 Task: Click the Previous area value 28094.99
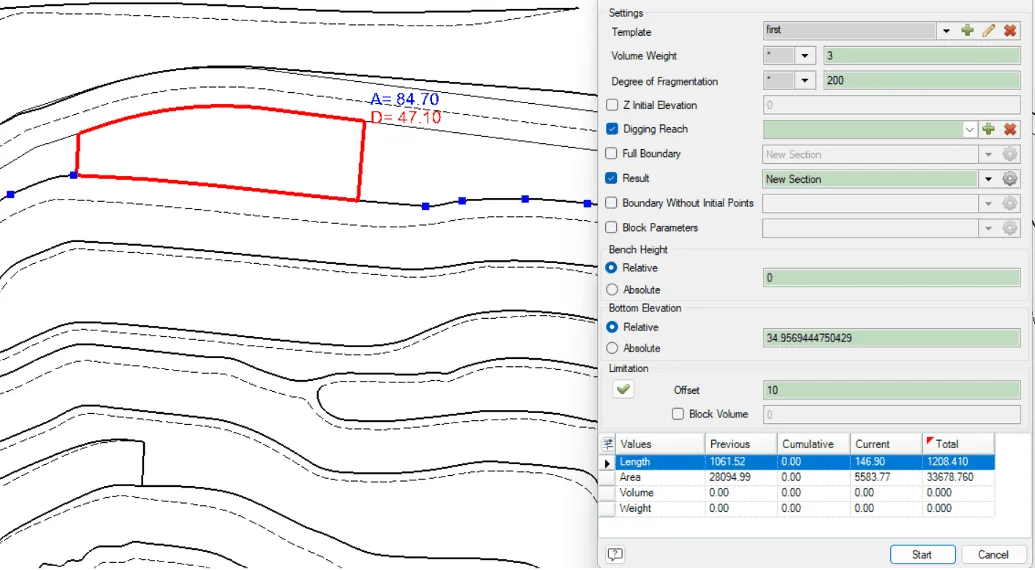(x=730, y=477)
